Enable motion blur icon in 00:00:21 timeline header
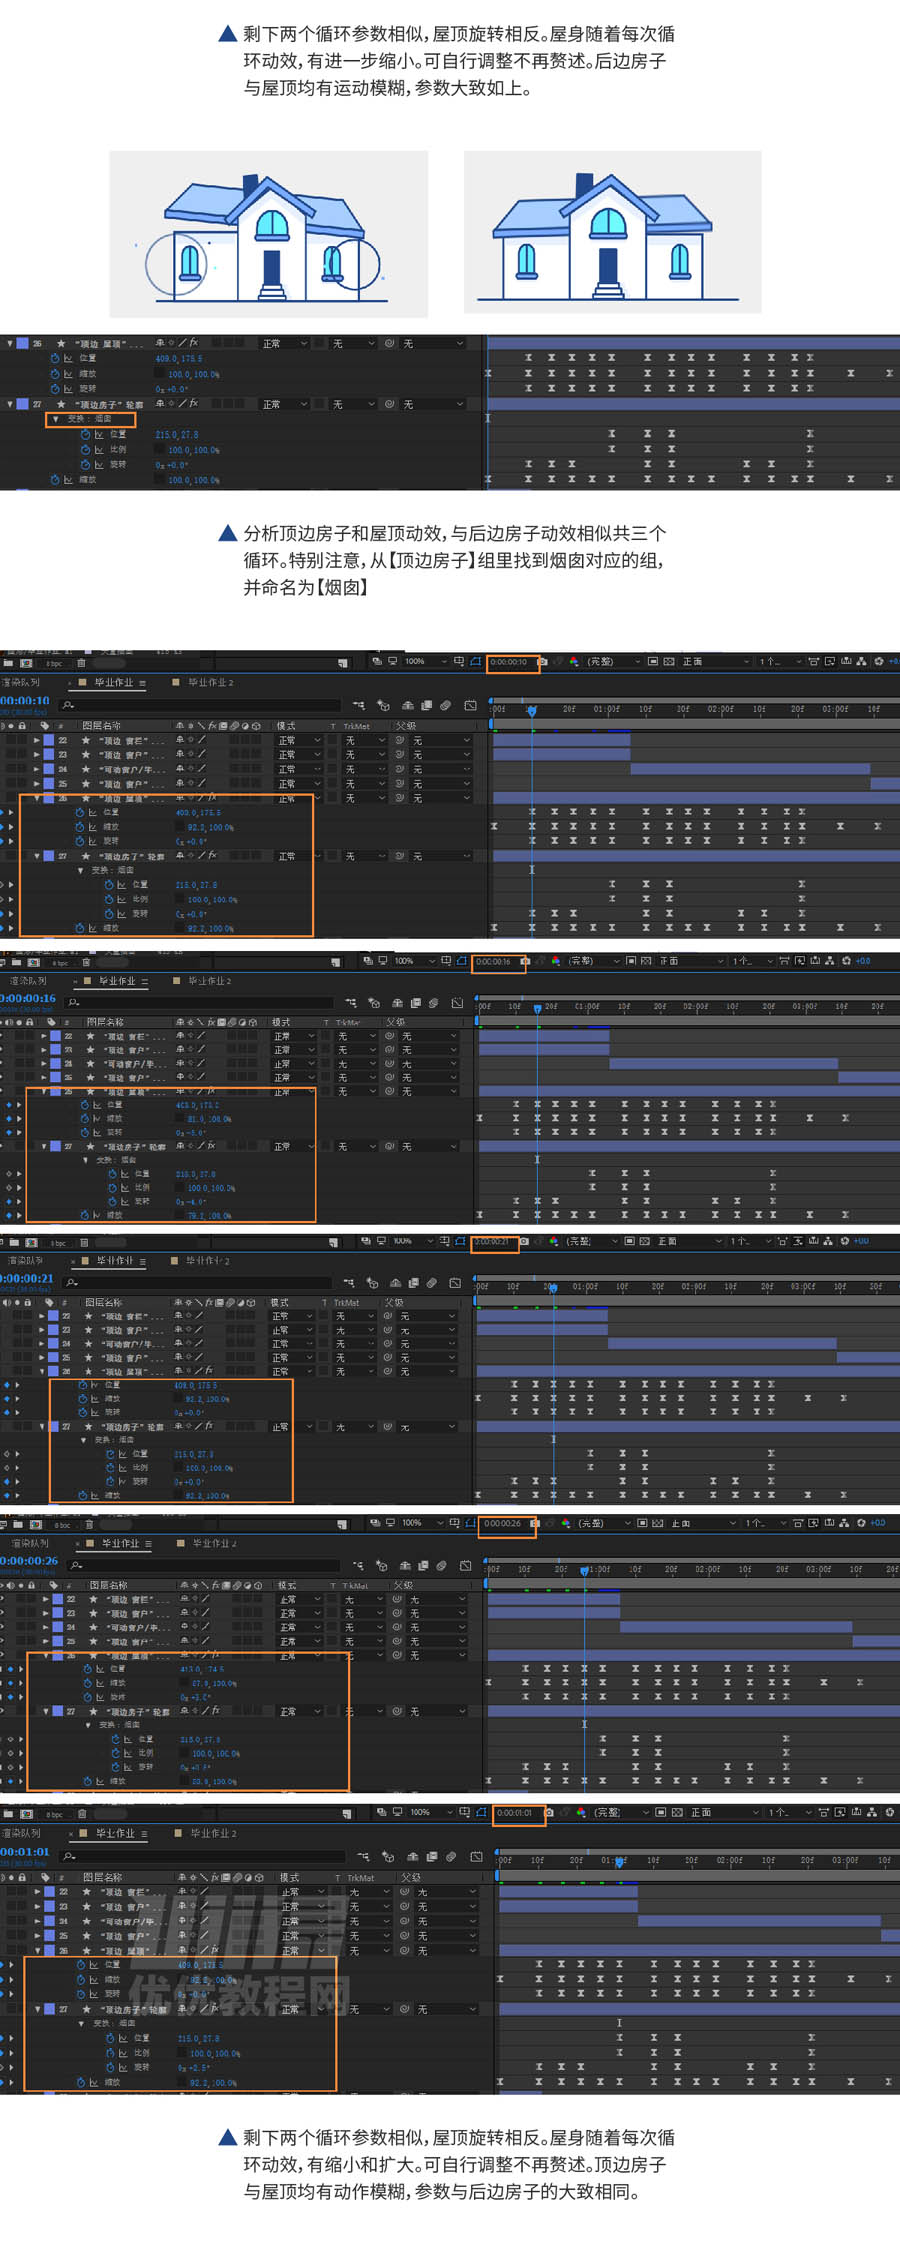This screenshot has height=2241, width=900. coord(431,1282)
